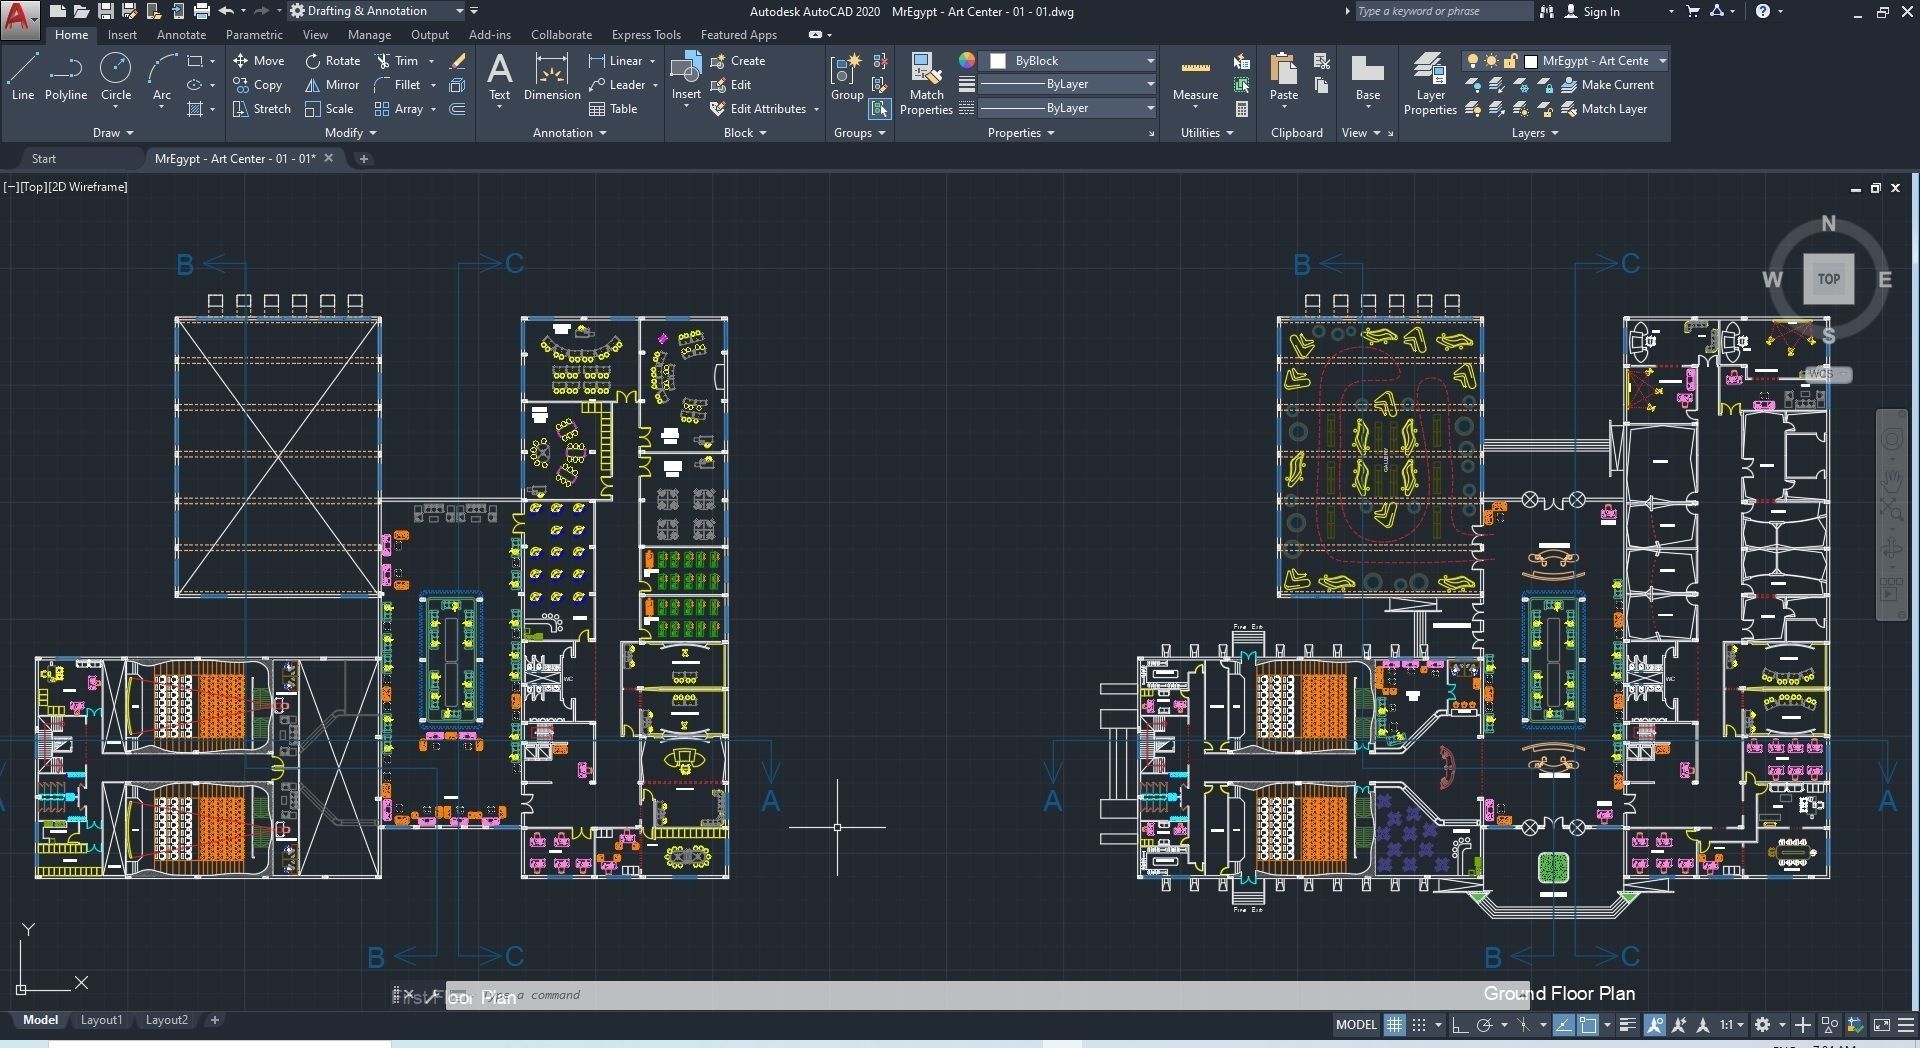Use the Stretch tool
Viewport: 1920px width, 1048px height.
click(262, 109)
